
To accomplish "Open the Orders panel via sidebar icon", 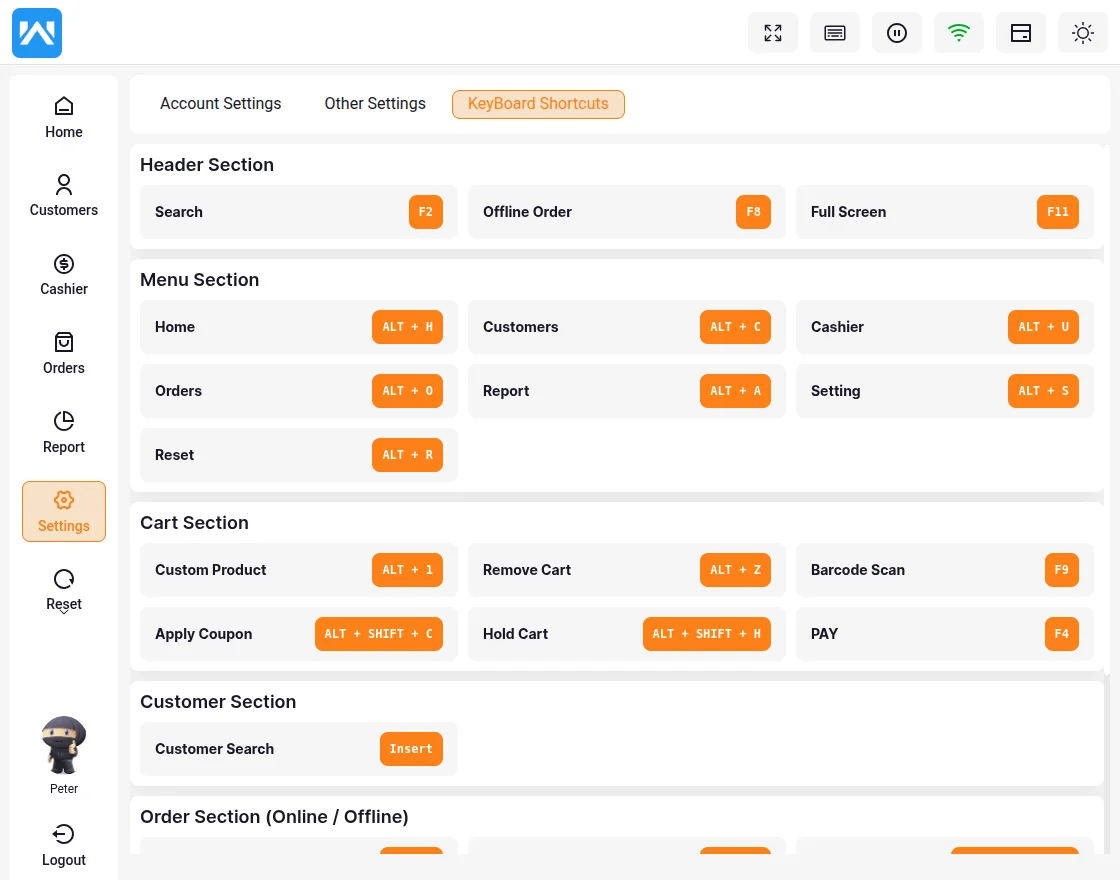I will (64, 353).
